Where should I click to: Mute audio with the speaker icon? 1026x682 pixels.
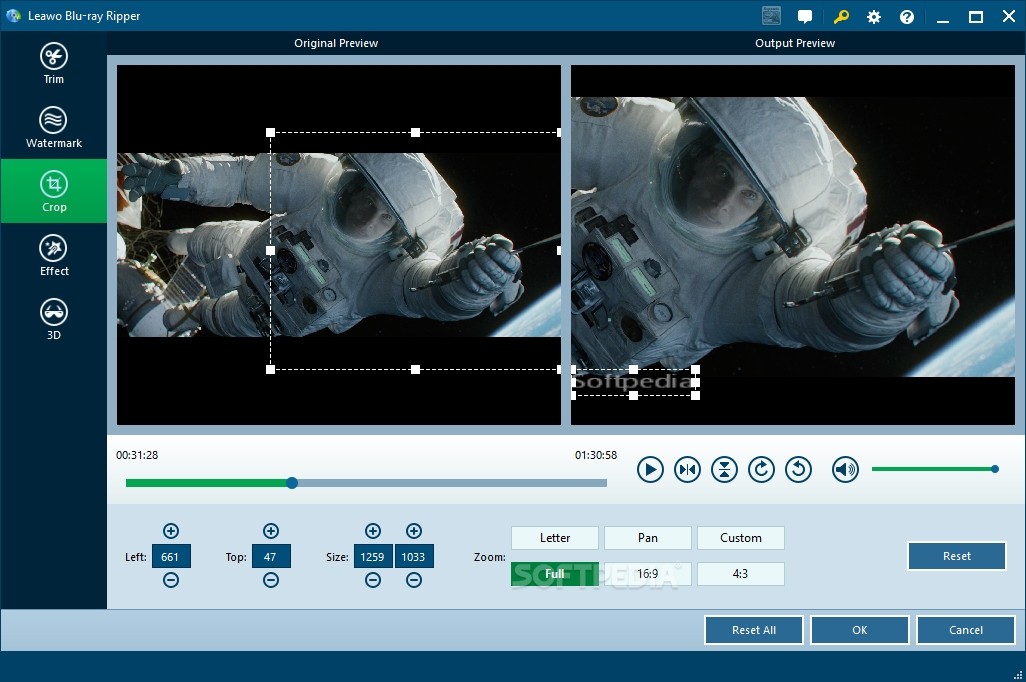pyautogui.click(x=845, y=469)
